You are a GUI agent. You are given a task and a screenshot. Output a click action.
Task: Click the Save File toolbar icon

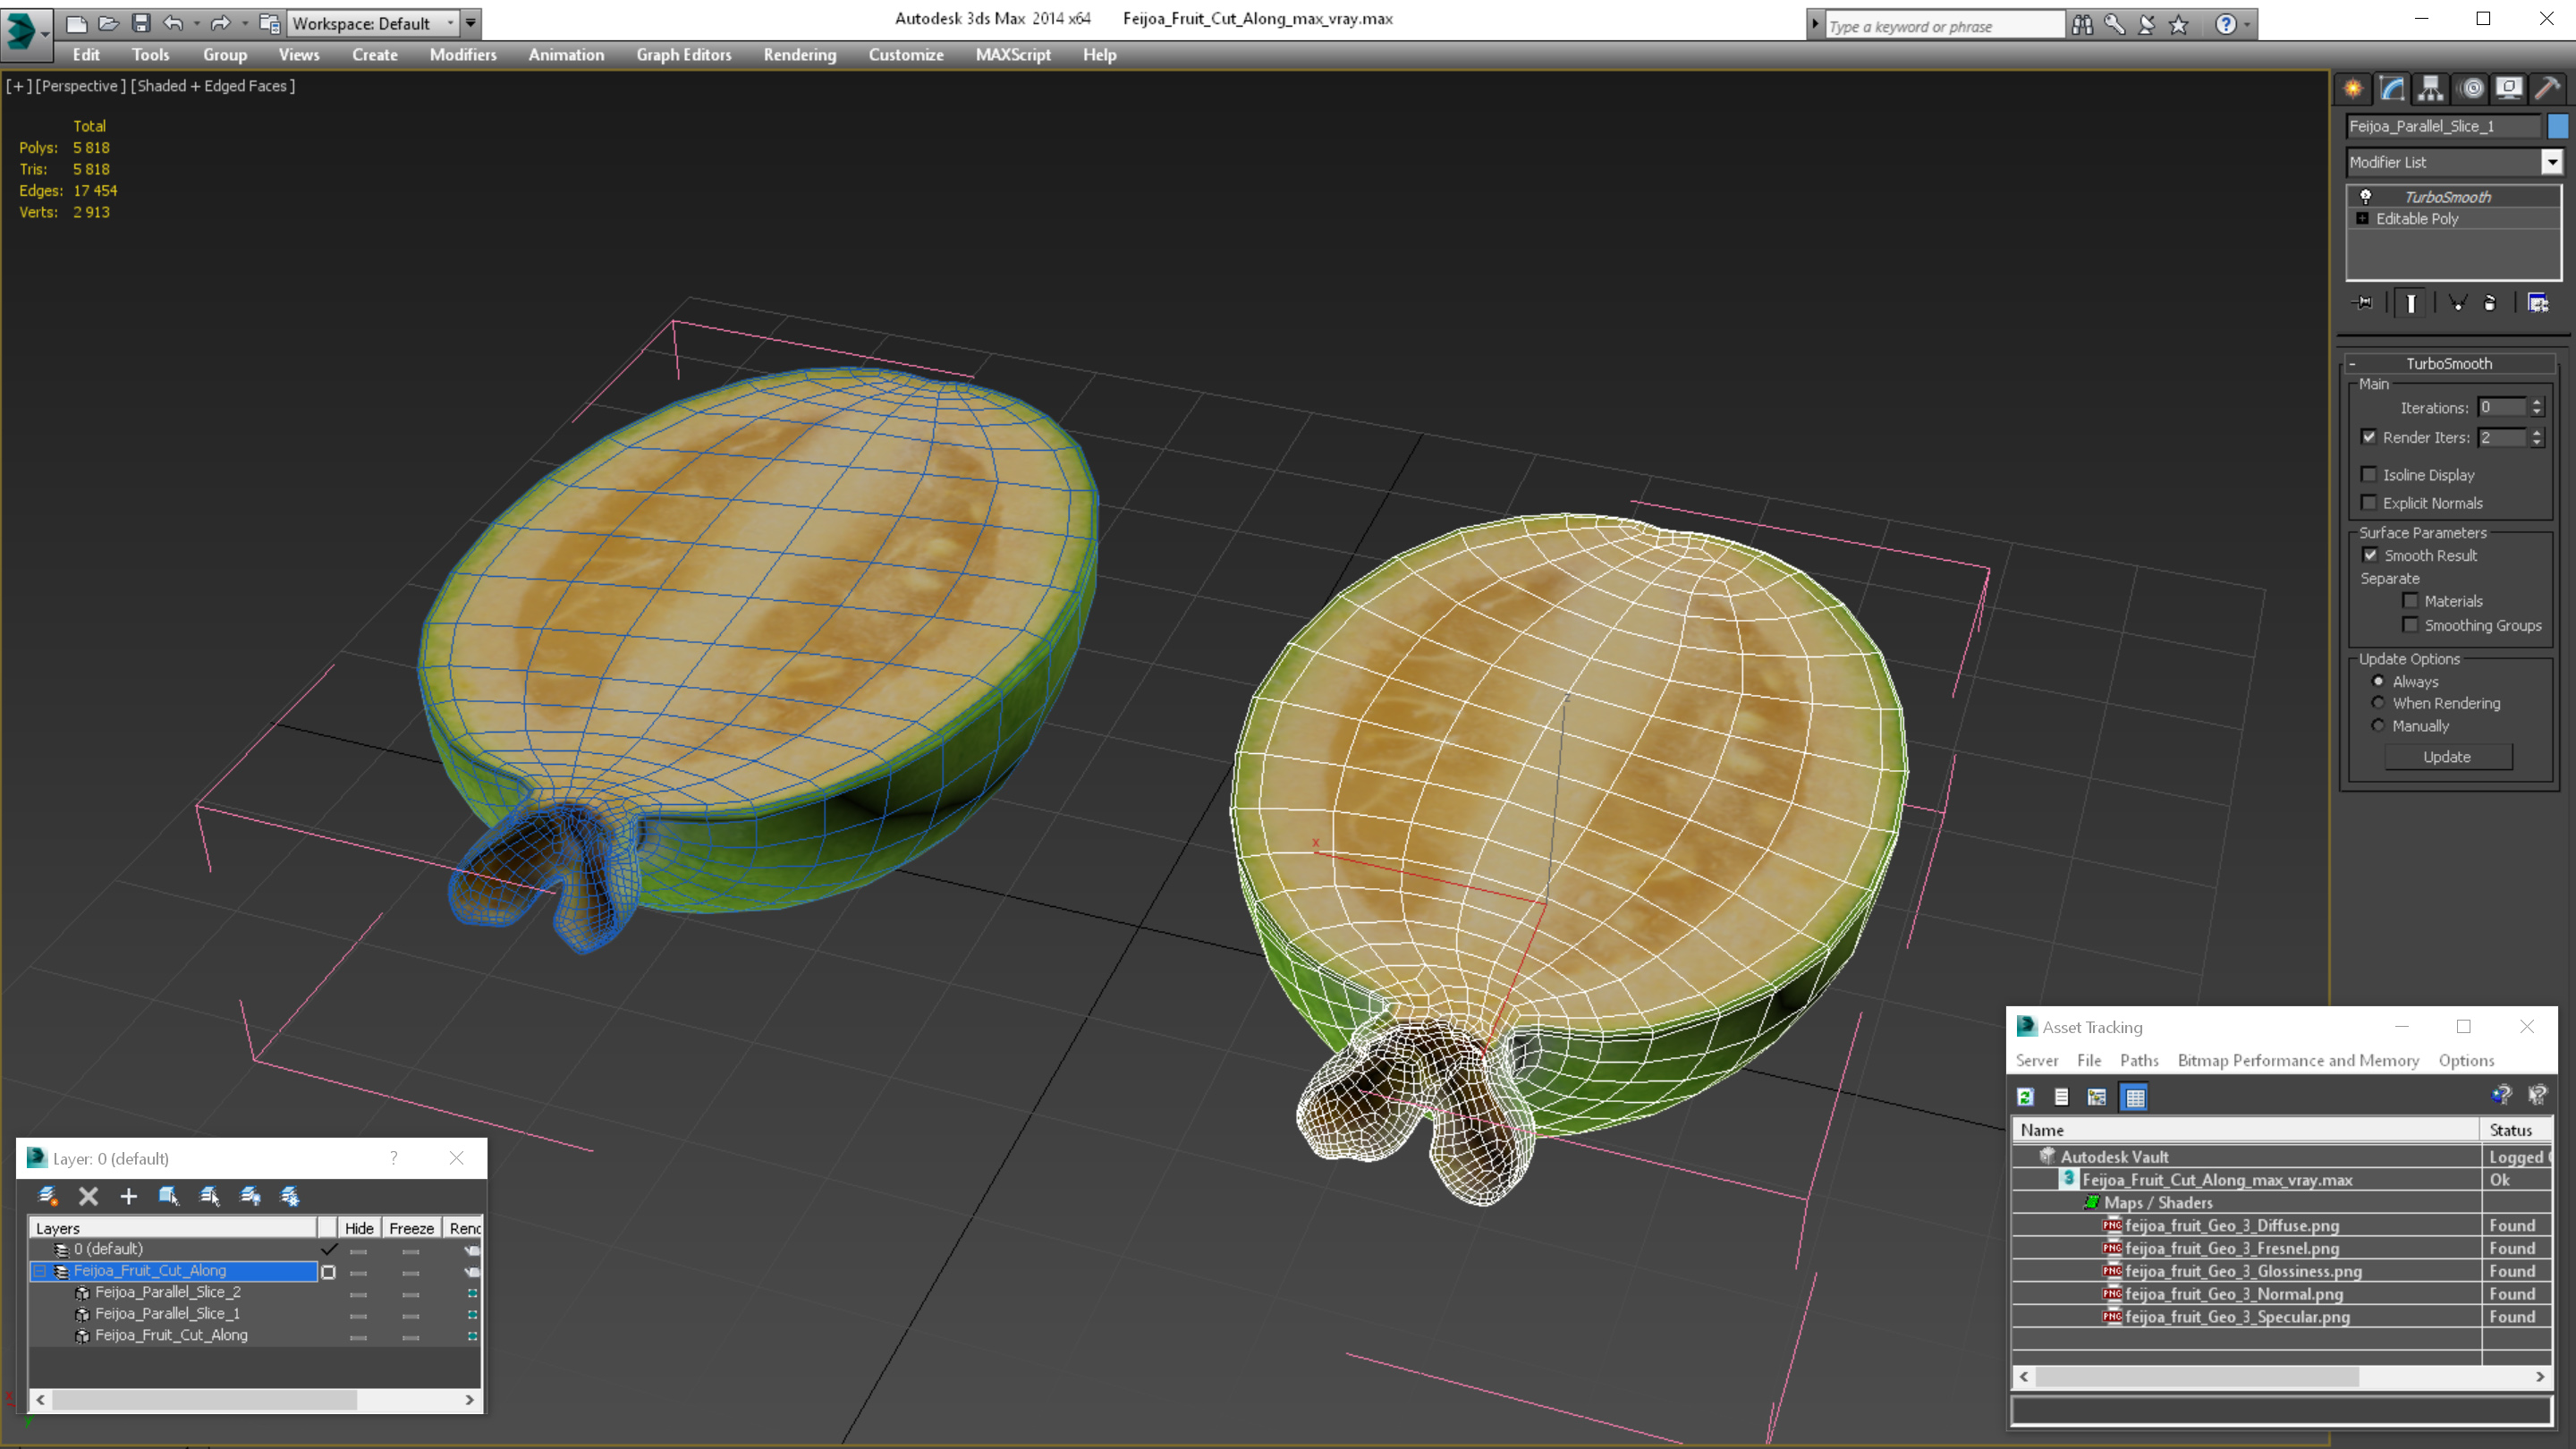[x=141, y=23]
